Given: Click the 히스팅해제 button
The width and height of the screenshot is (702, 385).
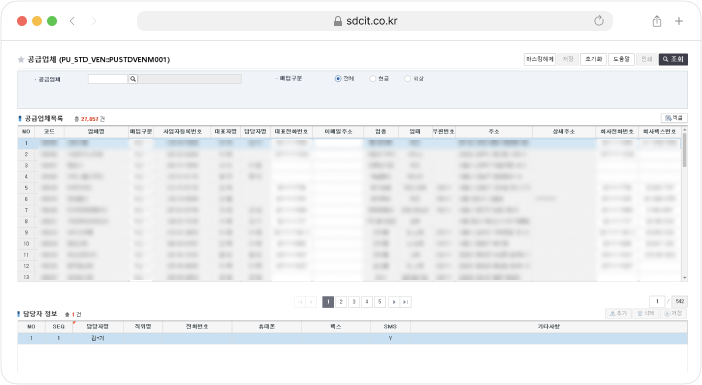Looking at the screenshot, I should pos(540,59).
